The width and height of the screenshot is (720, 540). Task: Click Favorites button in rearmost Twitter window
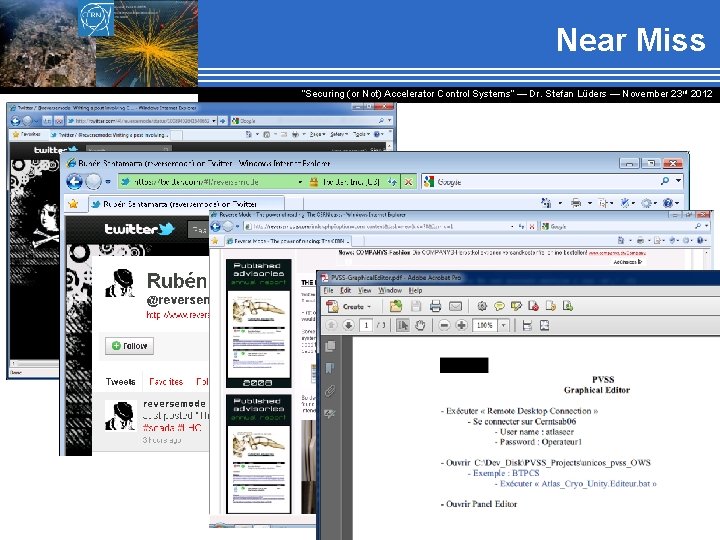27,134
